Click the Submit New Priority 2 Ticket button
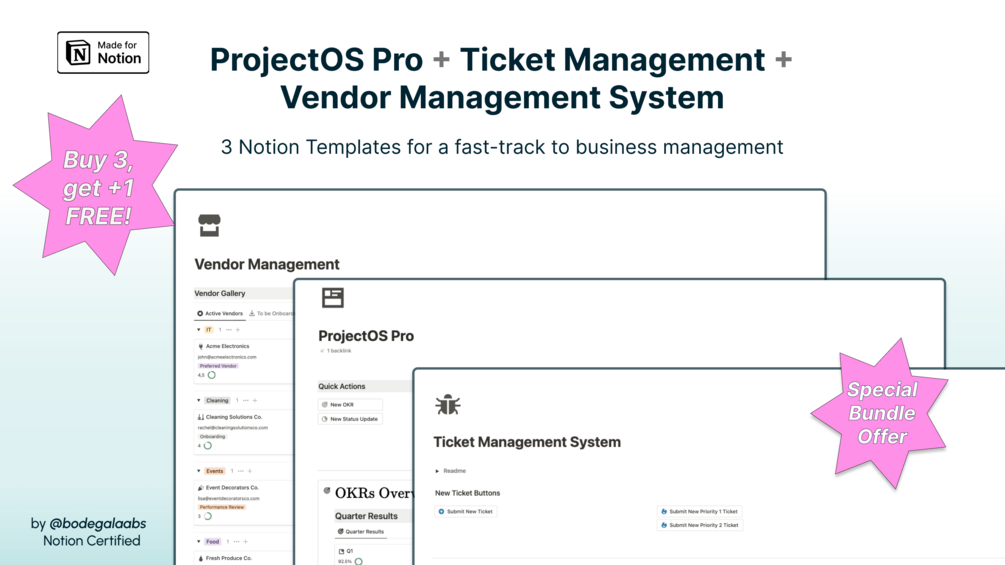The image size is (1005, 565). (699, 525)
